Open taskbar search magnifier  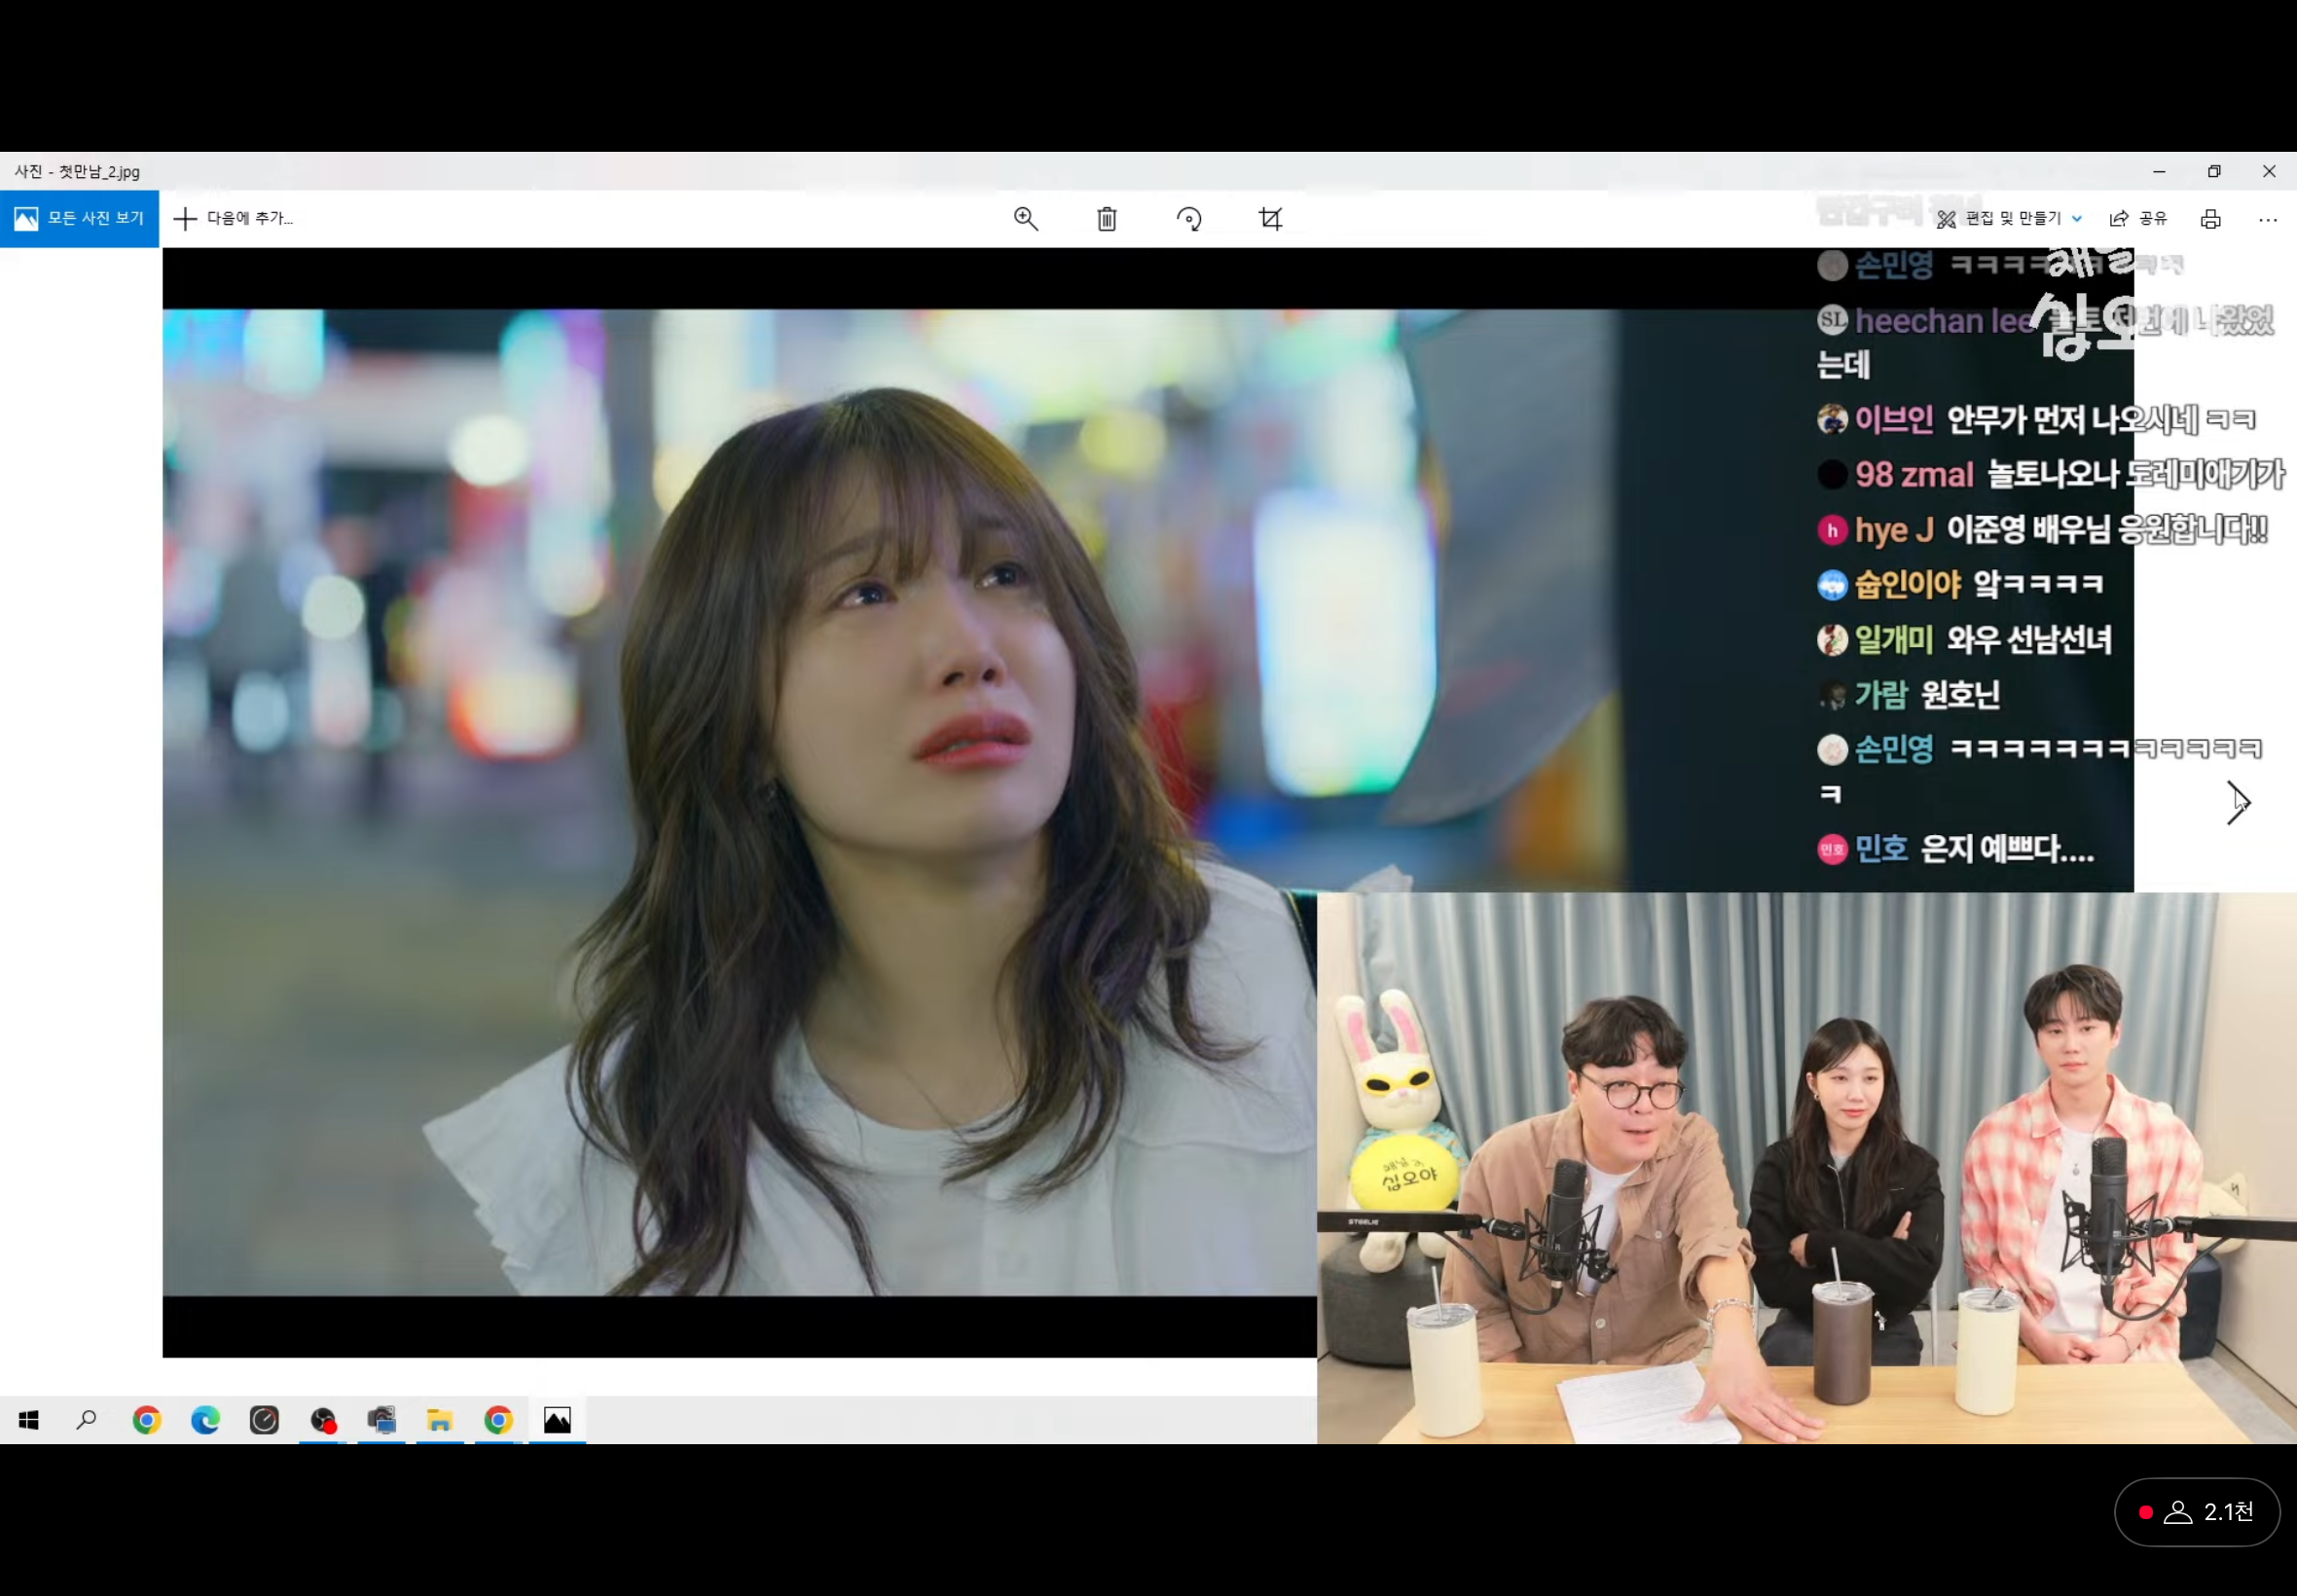click(87, 1420)
